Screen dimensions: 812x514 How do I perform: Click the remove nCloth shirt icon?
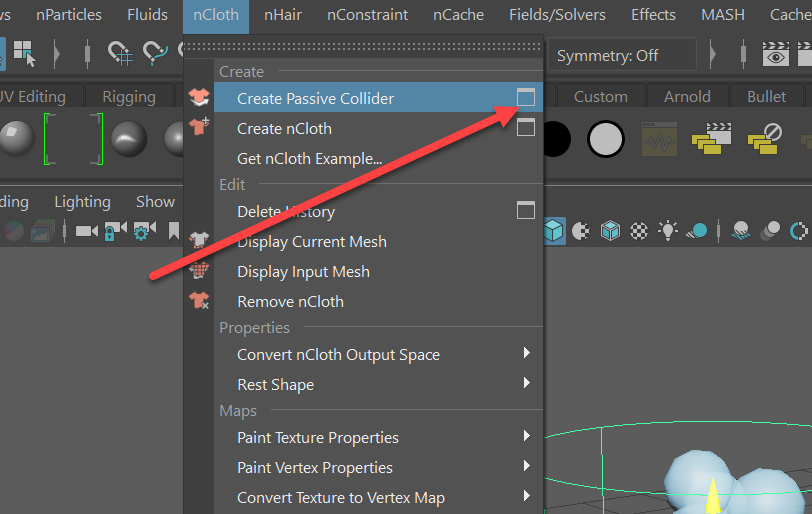(x=199, y=300)
